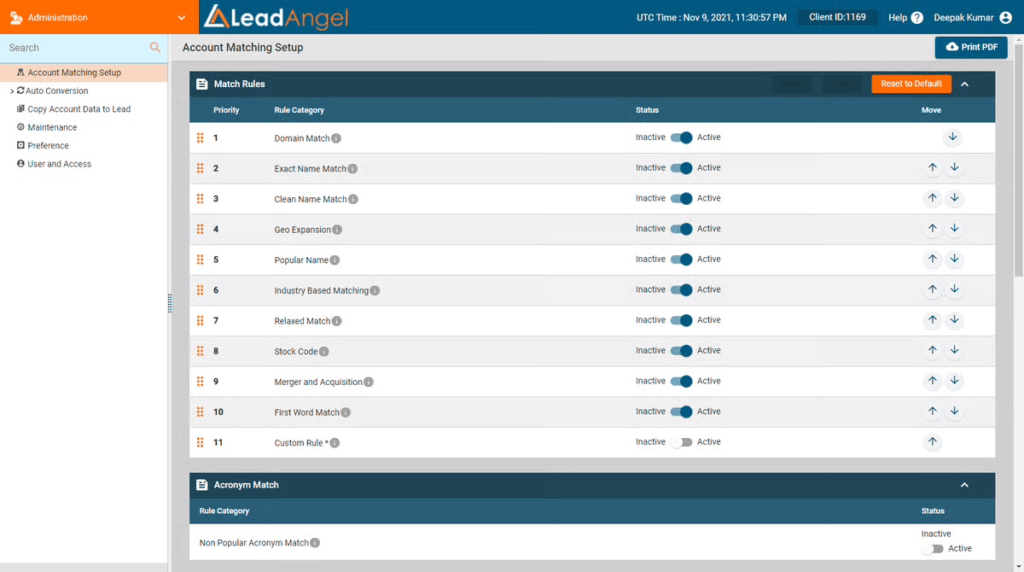Image resolution: width=1024 pixels, height=572 pixels.
Task: Open Deepak Kumar user profile icon
Action: [1006, 17]
